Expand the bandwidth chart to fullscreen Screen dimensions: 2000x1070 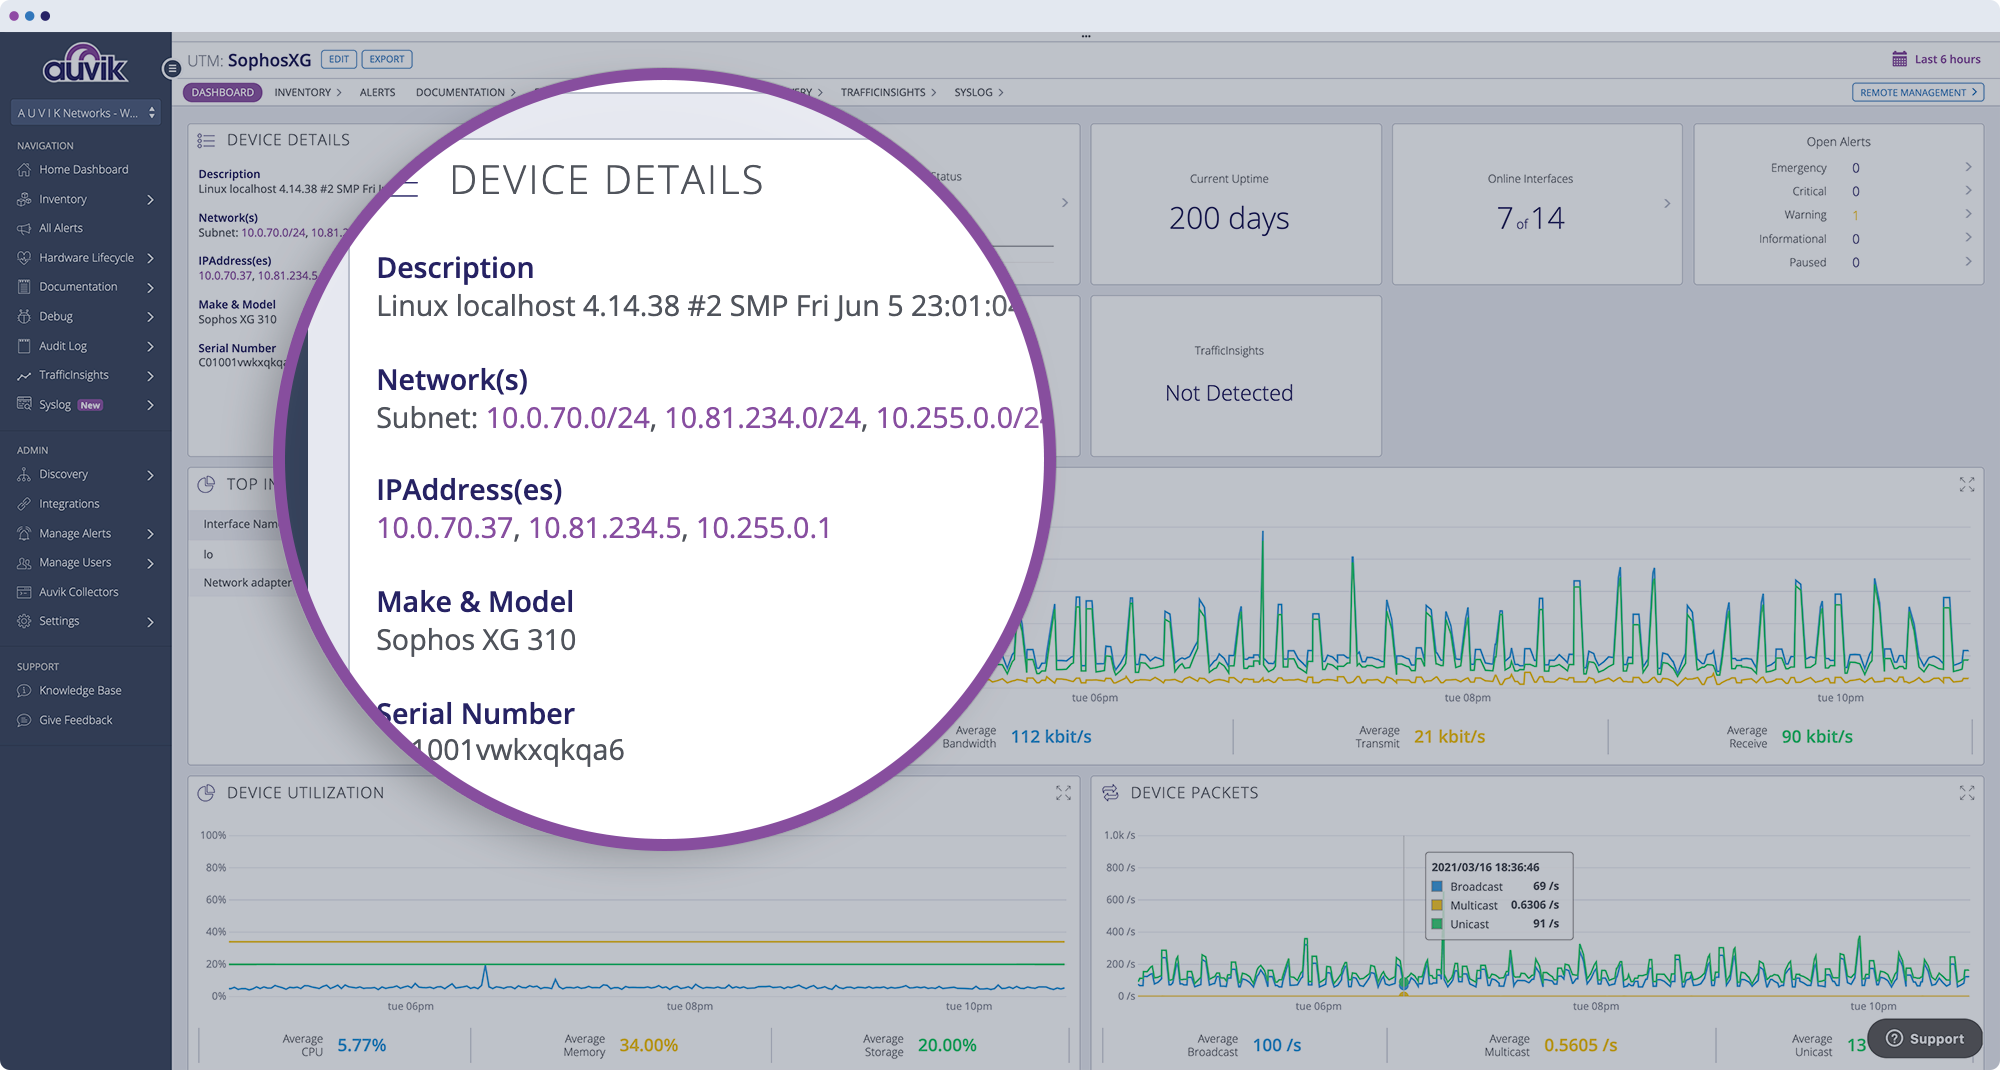point(1967,484)
